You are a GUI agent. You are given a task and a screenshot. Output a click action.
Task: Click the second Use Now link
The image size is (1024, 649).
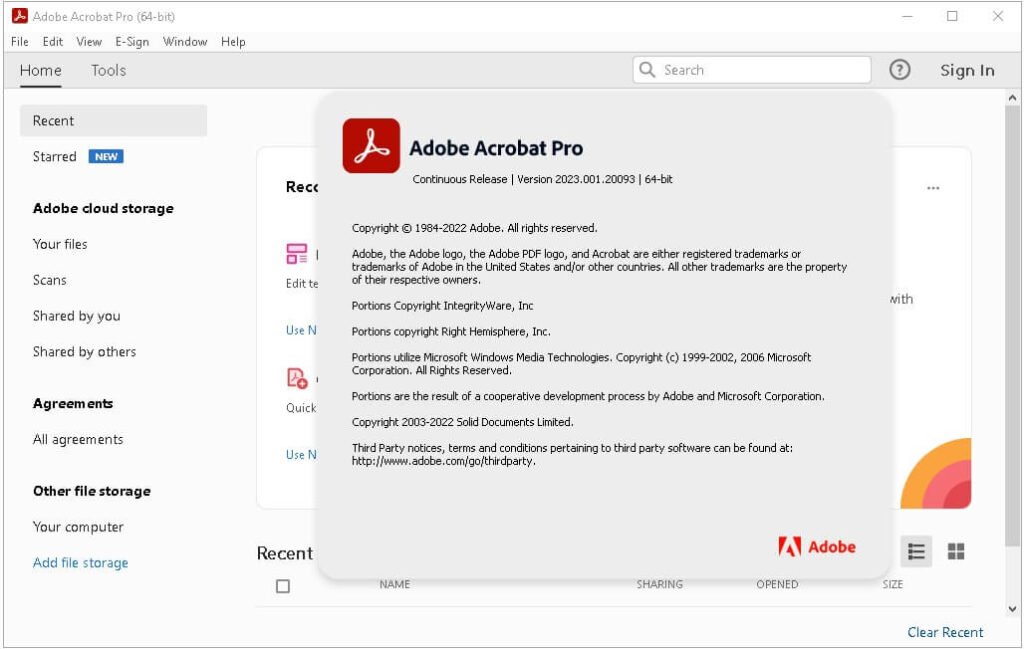pos(301,454)
